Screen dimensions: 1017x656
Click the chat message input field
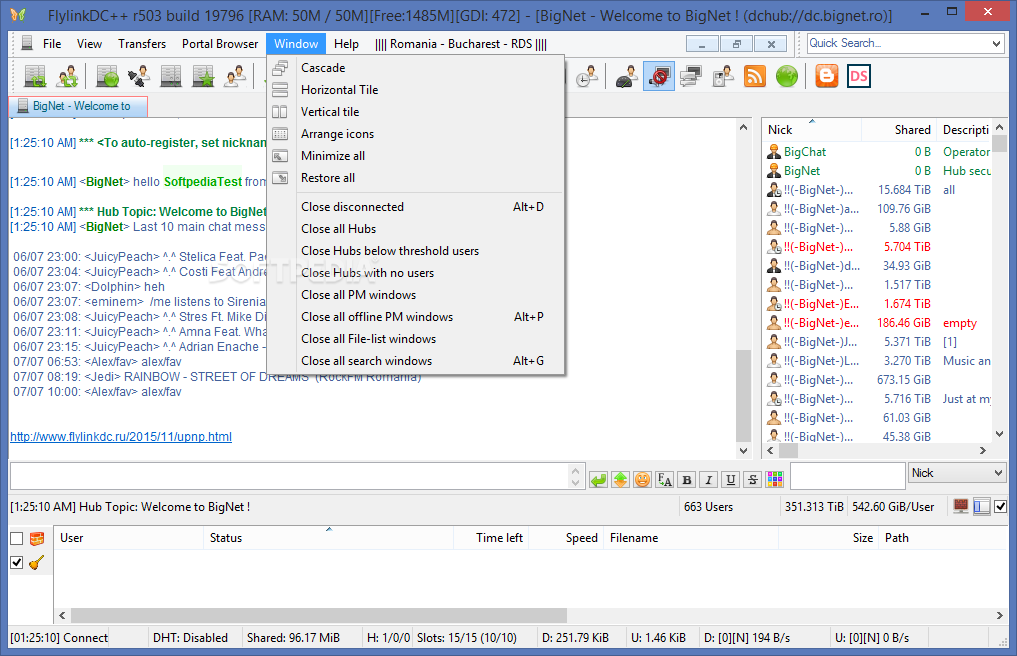tap(290, 476)
